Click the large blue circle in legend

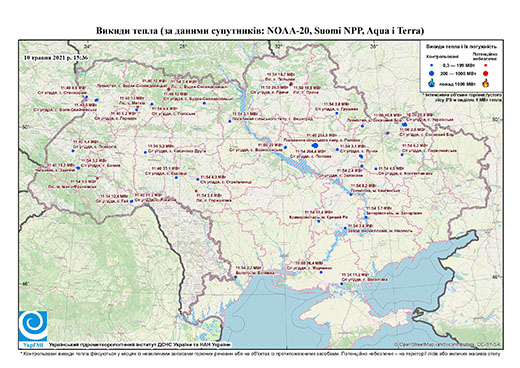(432, 73)
